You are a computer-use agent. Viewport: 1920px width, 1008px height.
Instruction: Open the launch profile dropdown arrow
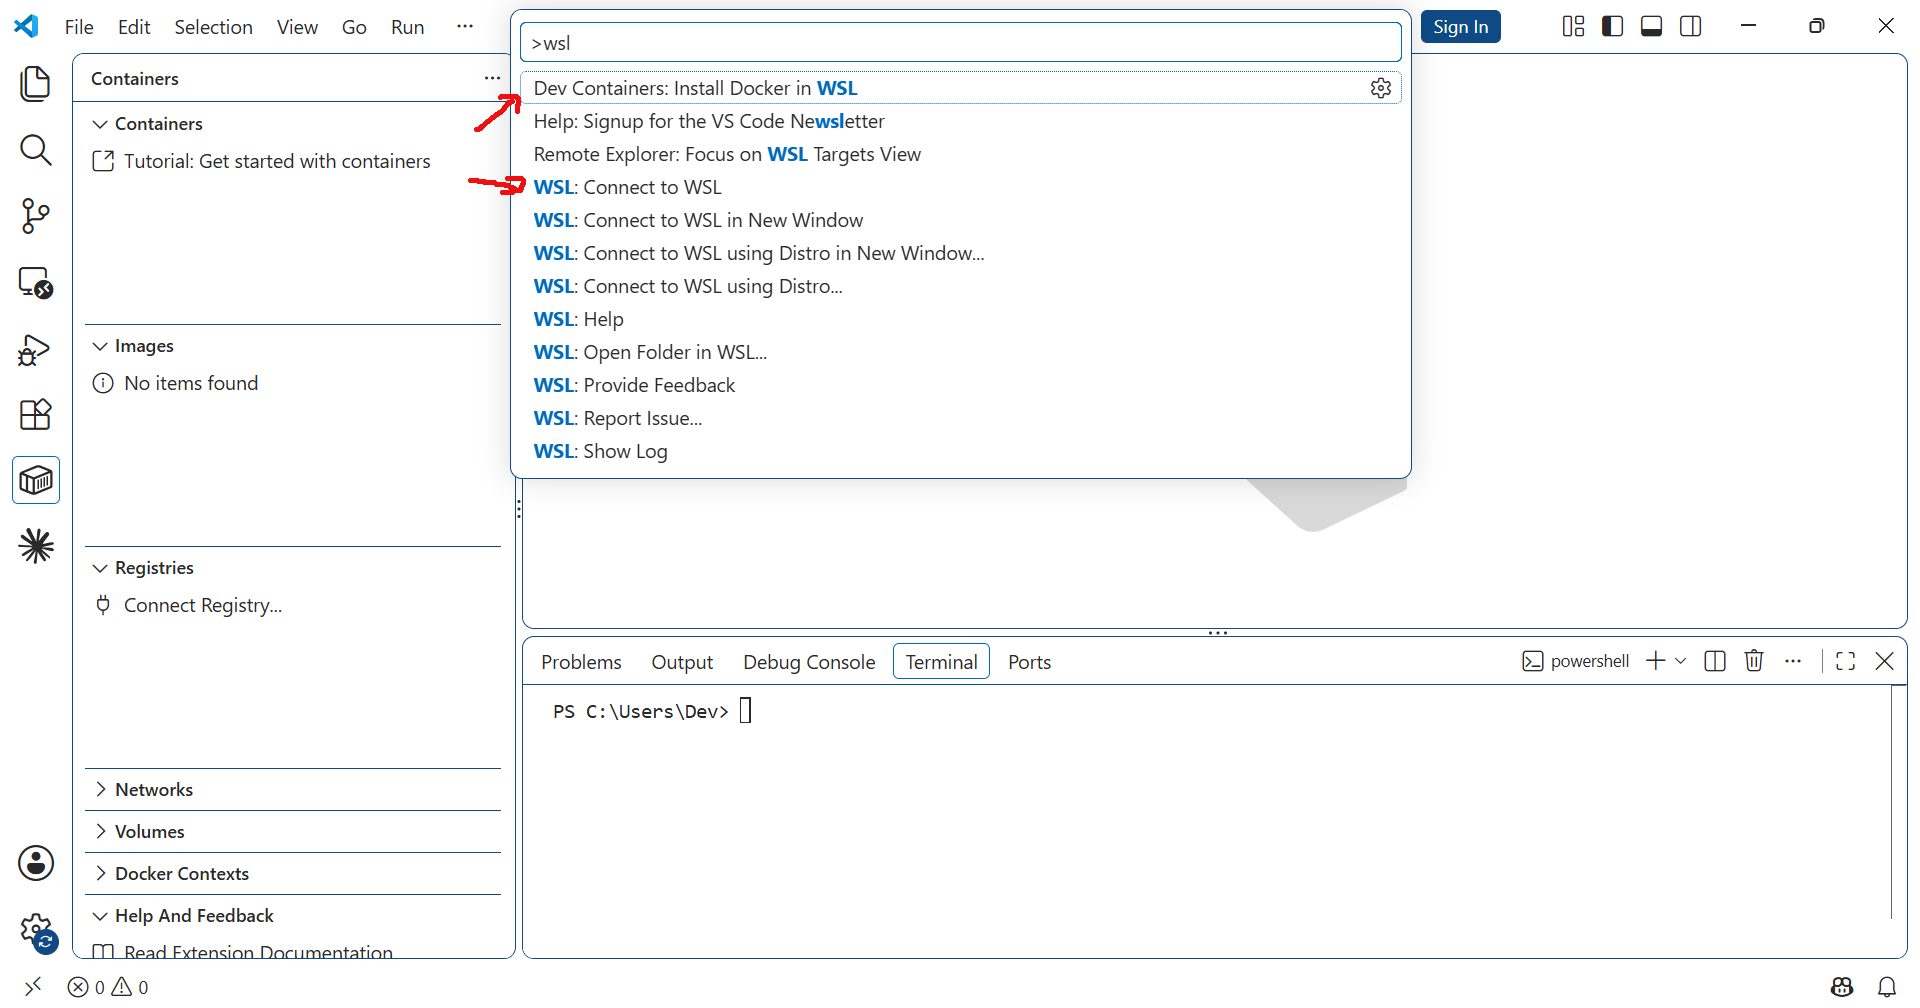[1681, 661]
